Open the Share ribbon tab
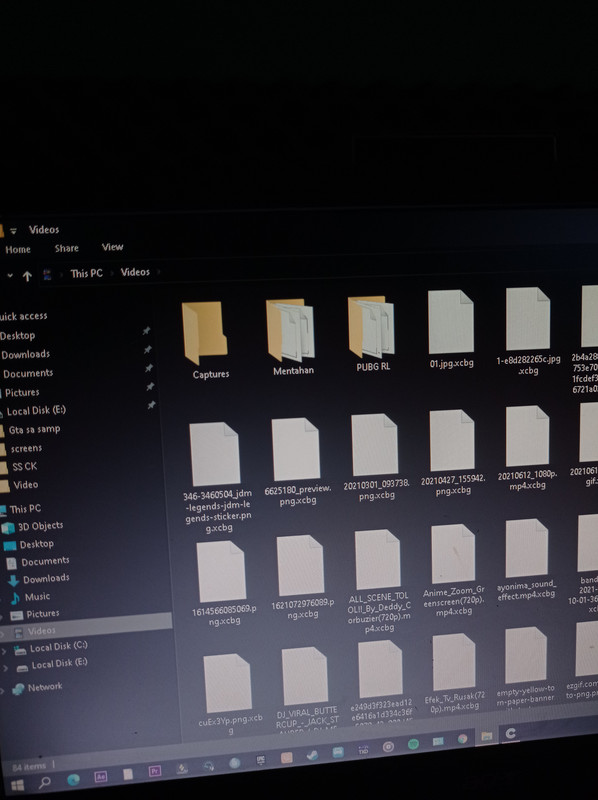Image resolution: width=598 pixels, height=800 pixels. coord(66,248)
